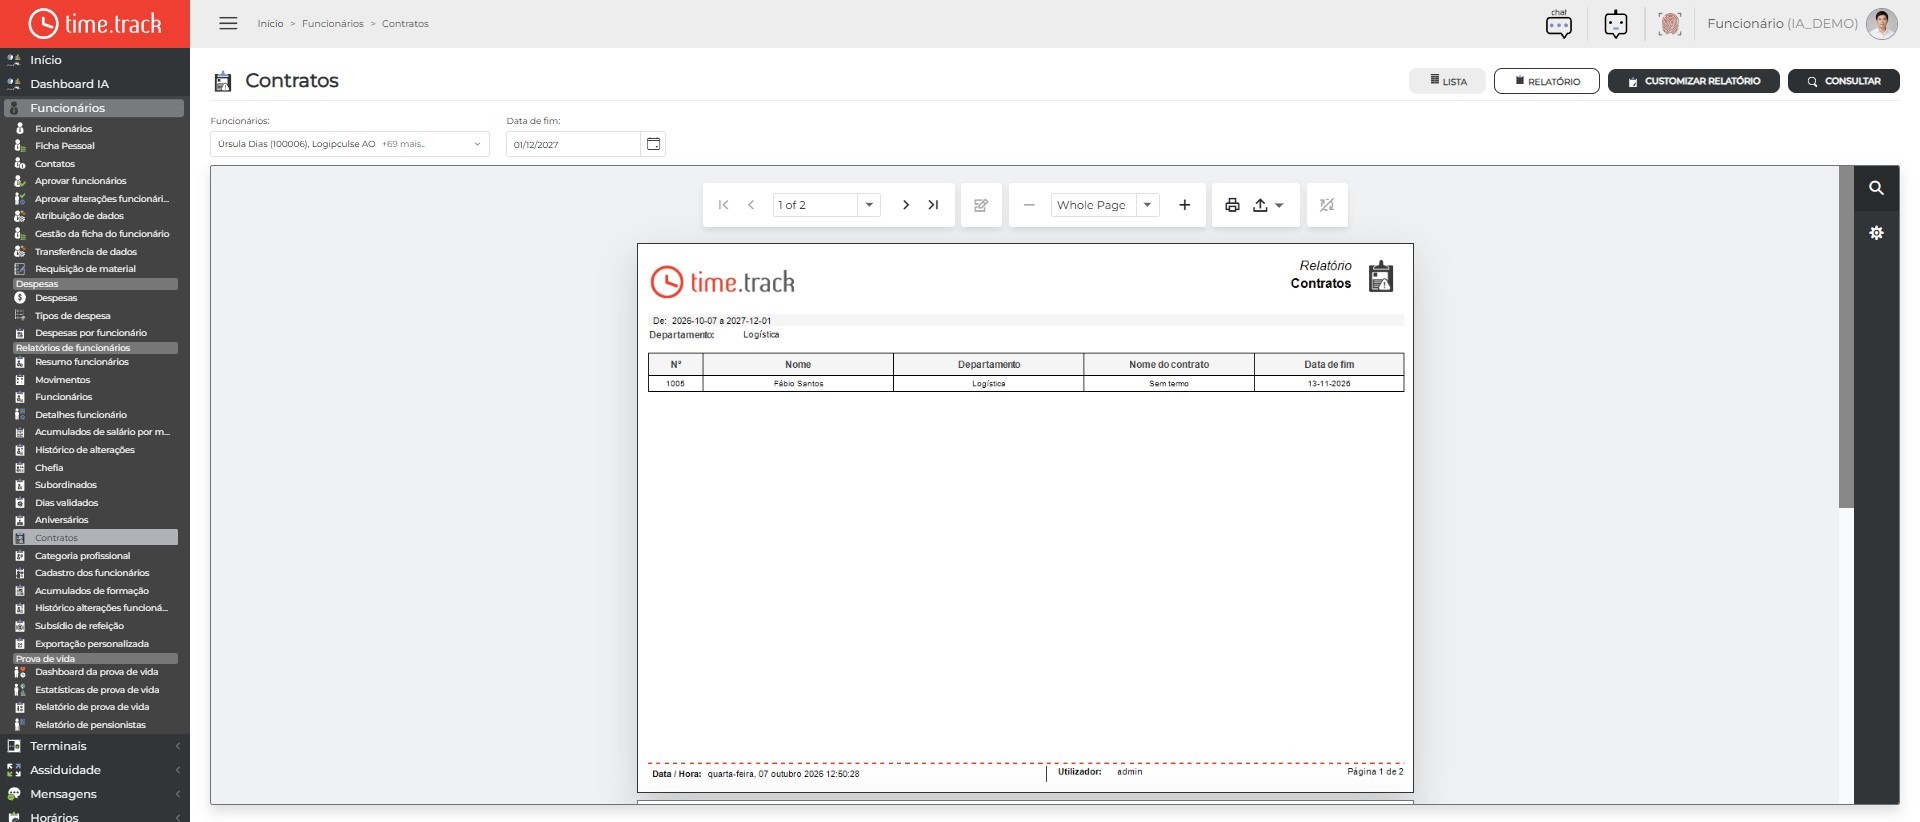Advance to the next report page
Screen dimensions: 1920x822
pyautogui.click(x=906, y=205)
